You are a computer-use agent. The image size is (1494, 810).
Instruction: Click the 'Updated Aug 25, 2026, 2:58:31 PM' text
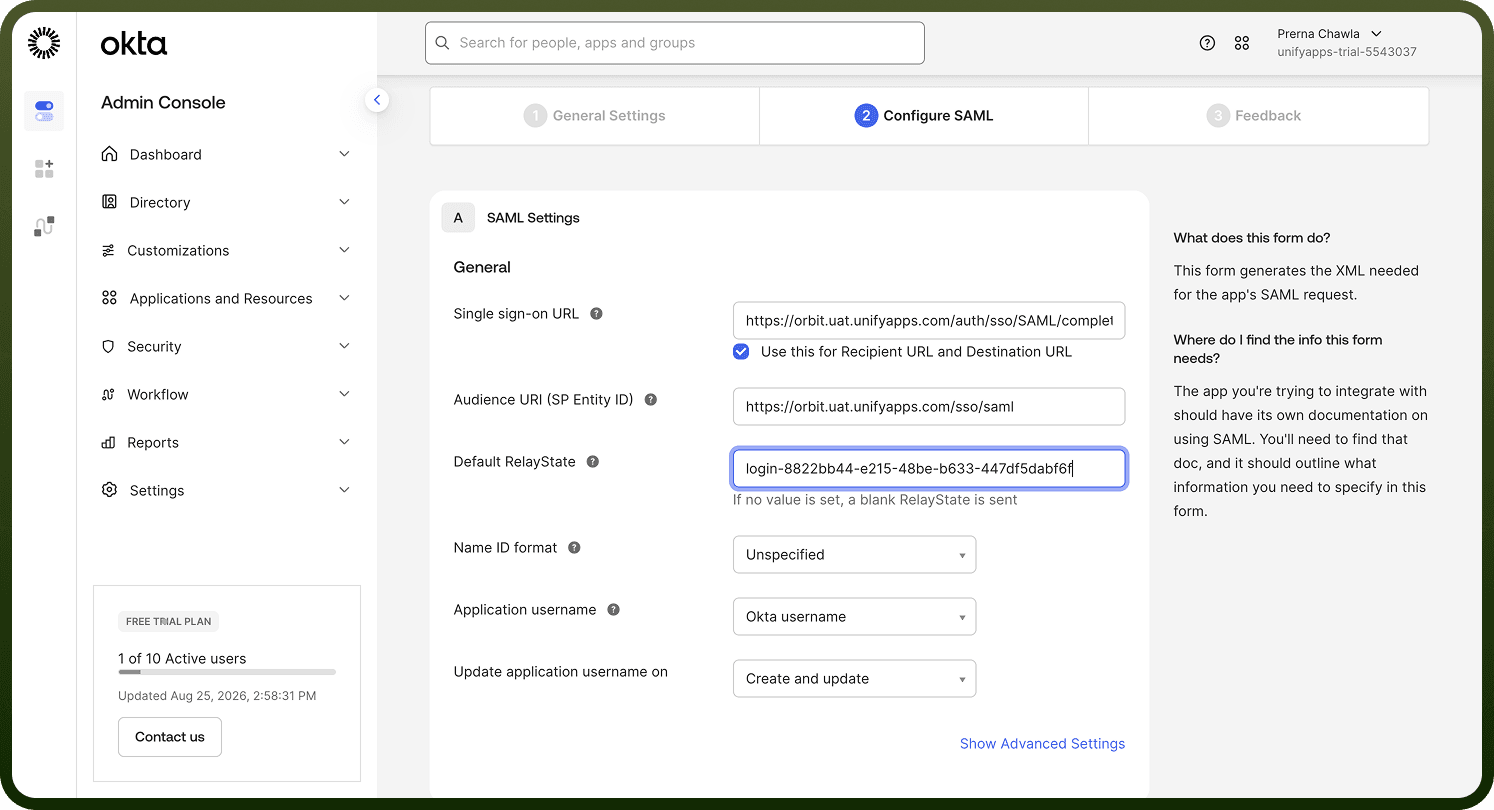(217, 696)
